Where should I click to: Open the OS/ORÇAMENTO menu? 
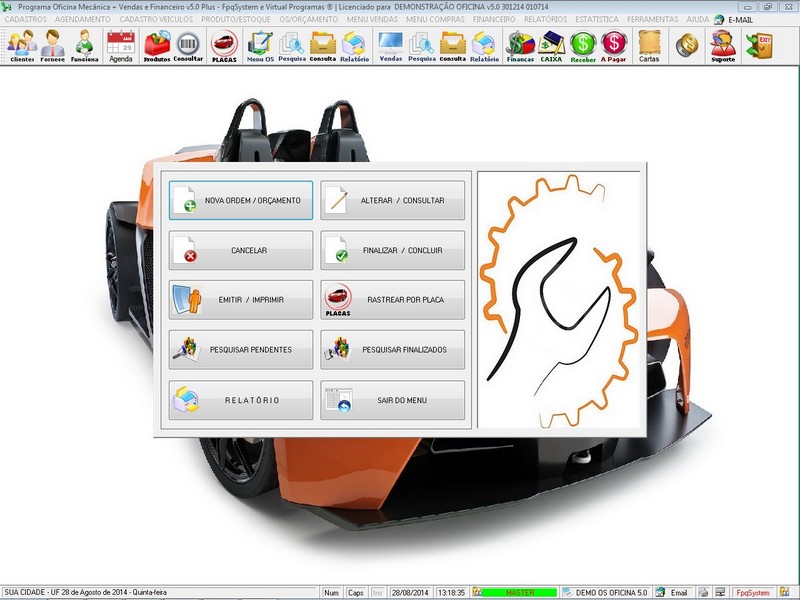(309, 19)
